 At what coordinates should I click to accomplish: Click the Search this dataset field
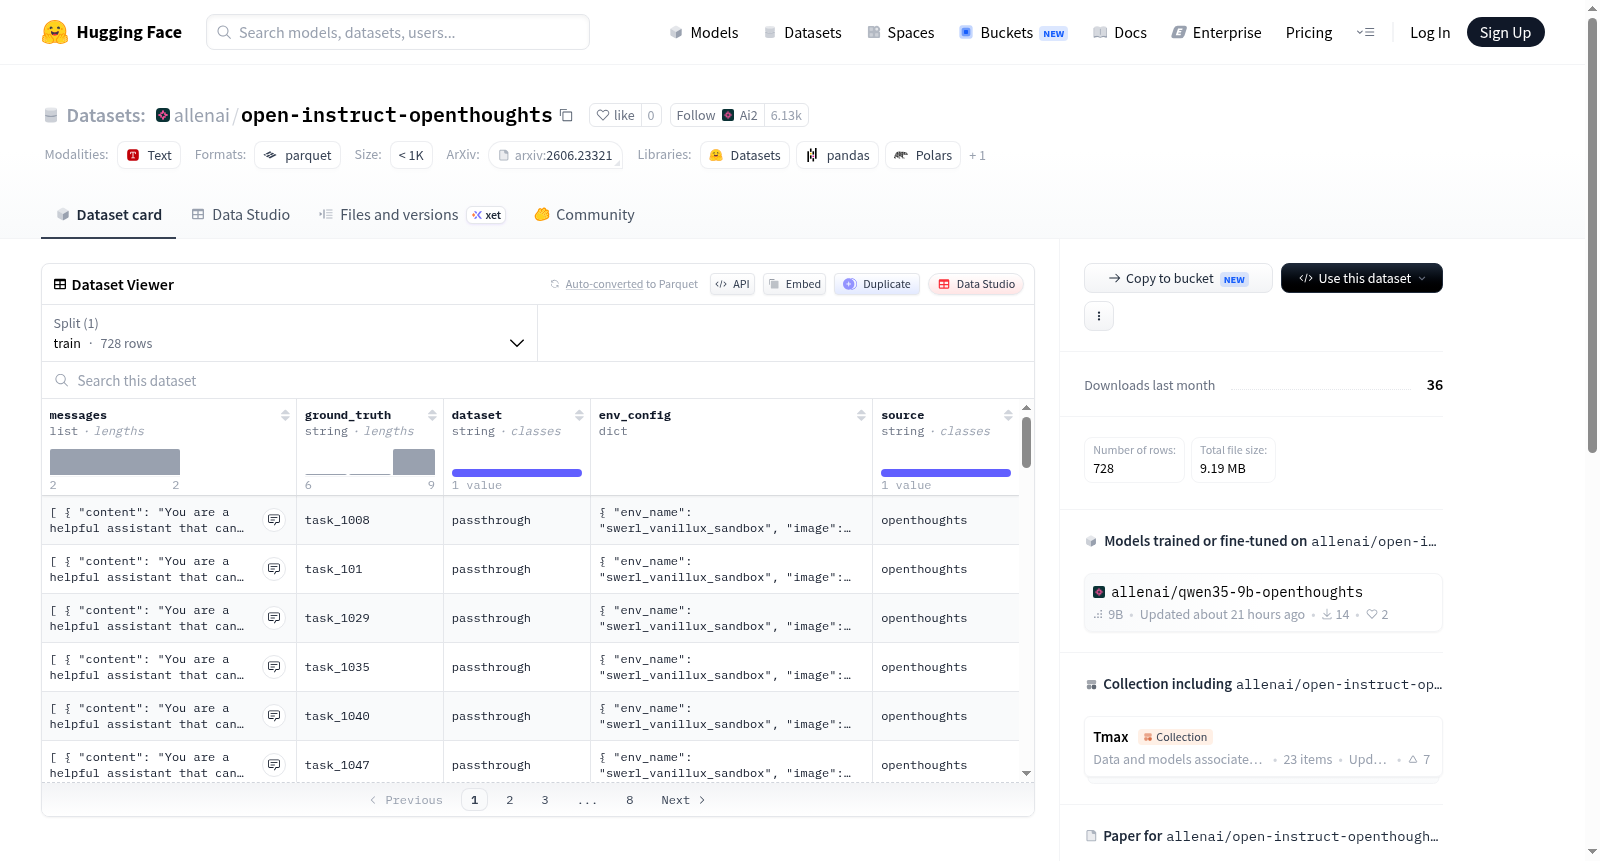coord(538,381)
